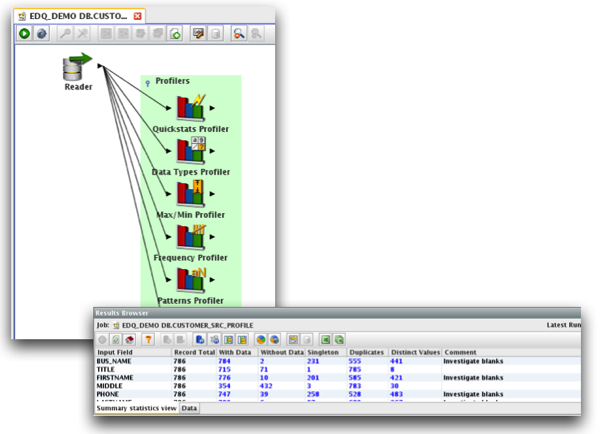Open the 432 Without Data value for MIDDLE
This screenshot has width=600, height=434.
click(x=266, y=386)
